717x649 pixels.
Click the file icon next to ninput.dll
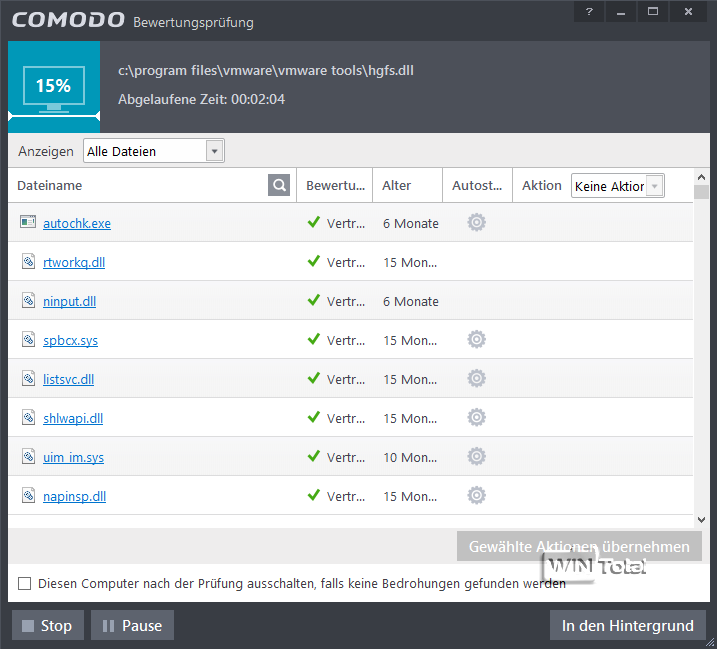point(28,300)
